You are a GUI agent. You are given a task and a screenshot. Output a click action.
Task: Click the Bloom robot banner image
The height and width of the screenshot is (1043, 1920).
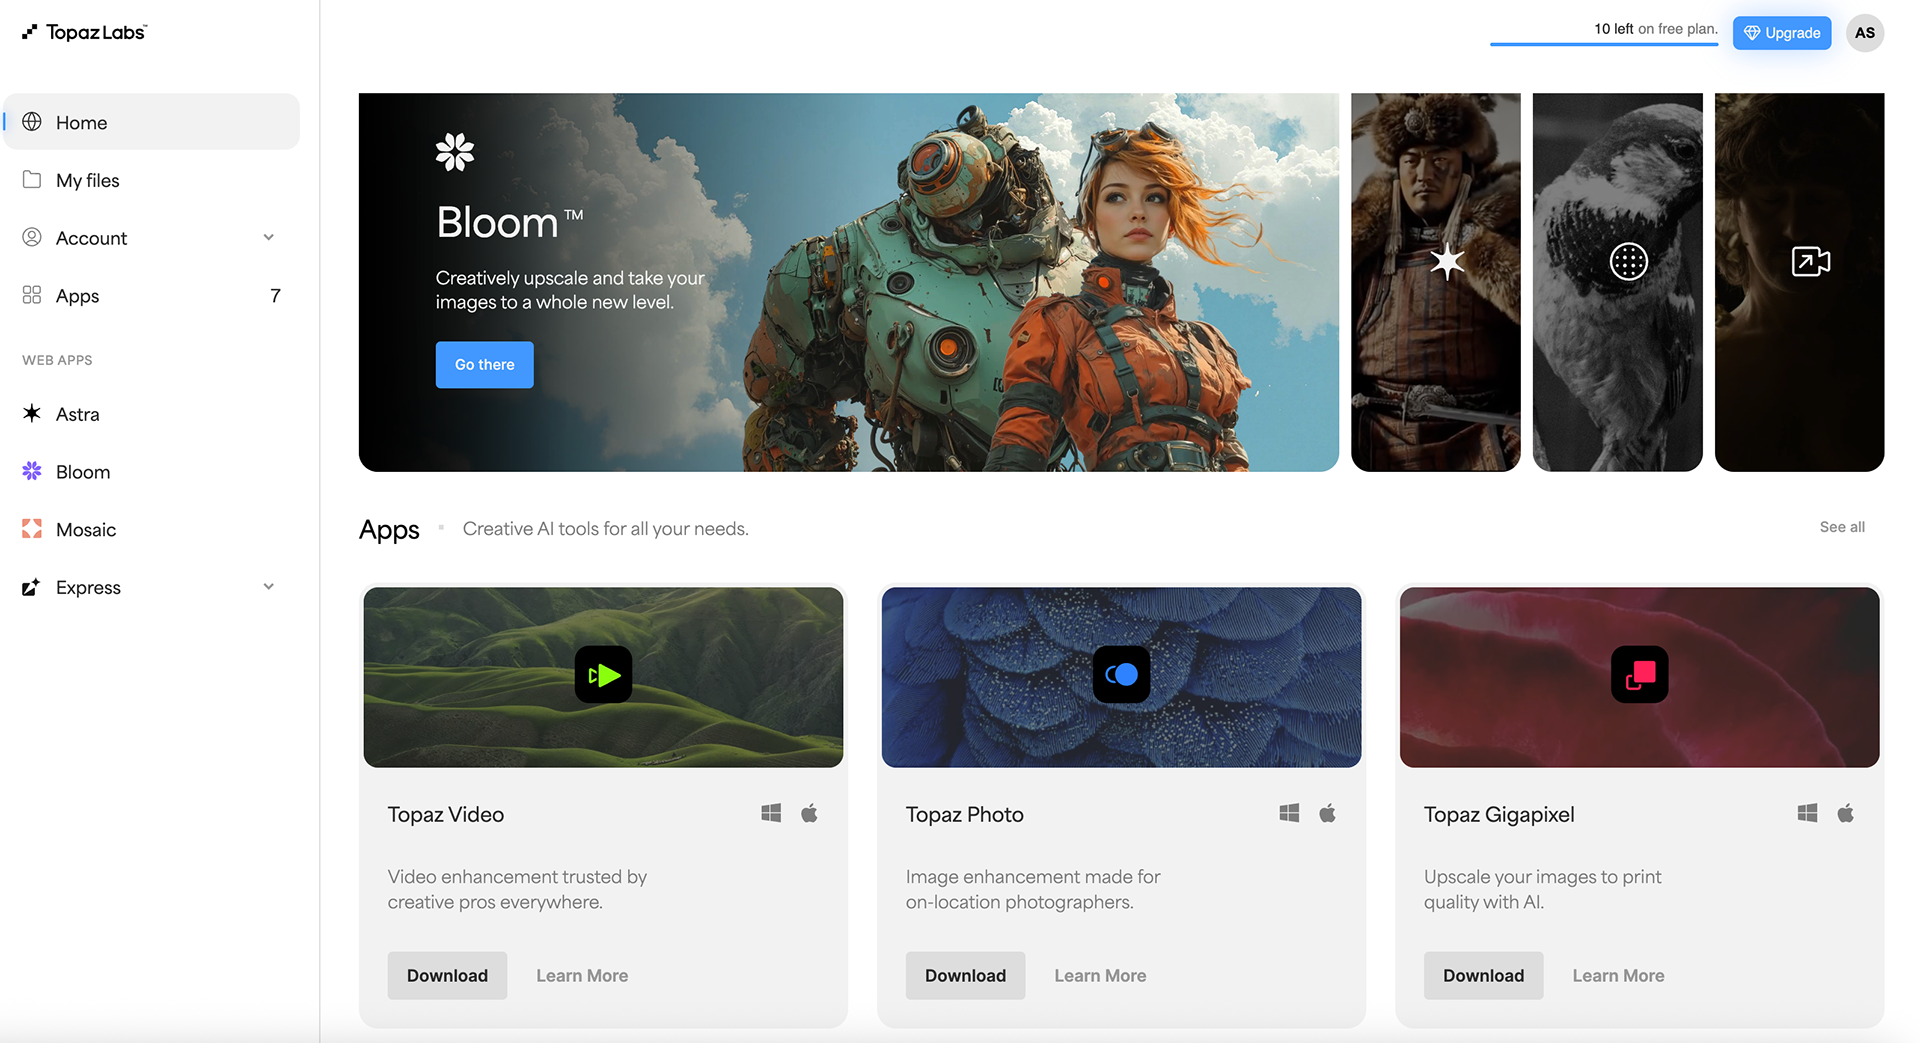[849, 282]
